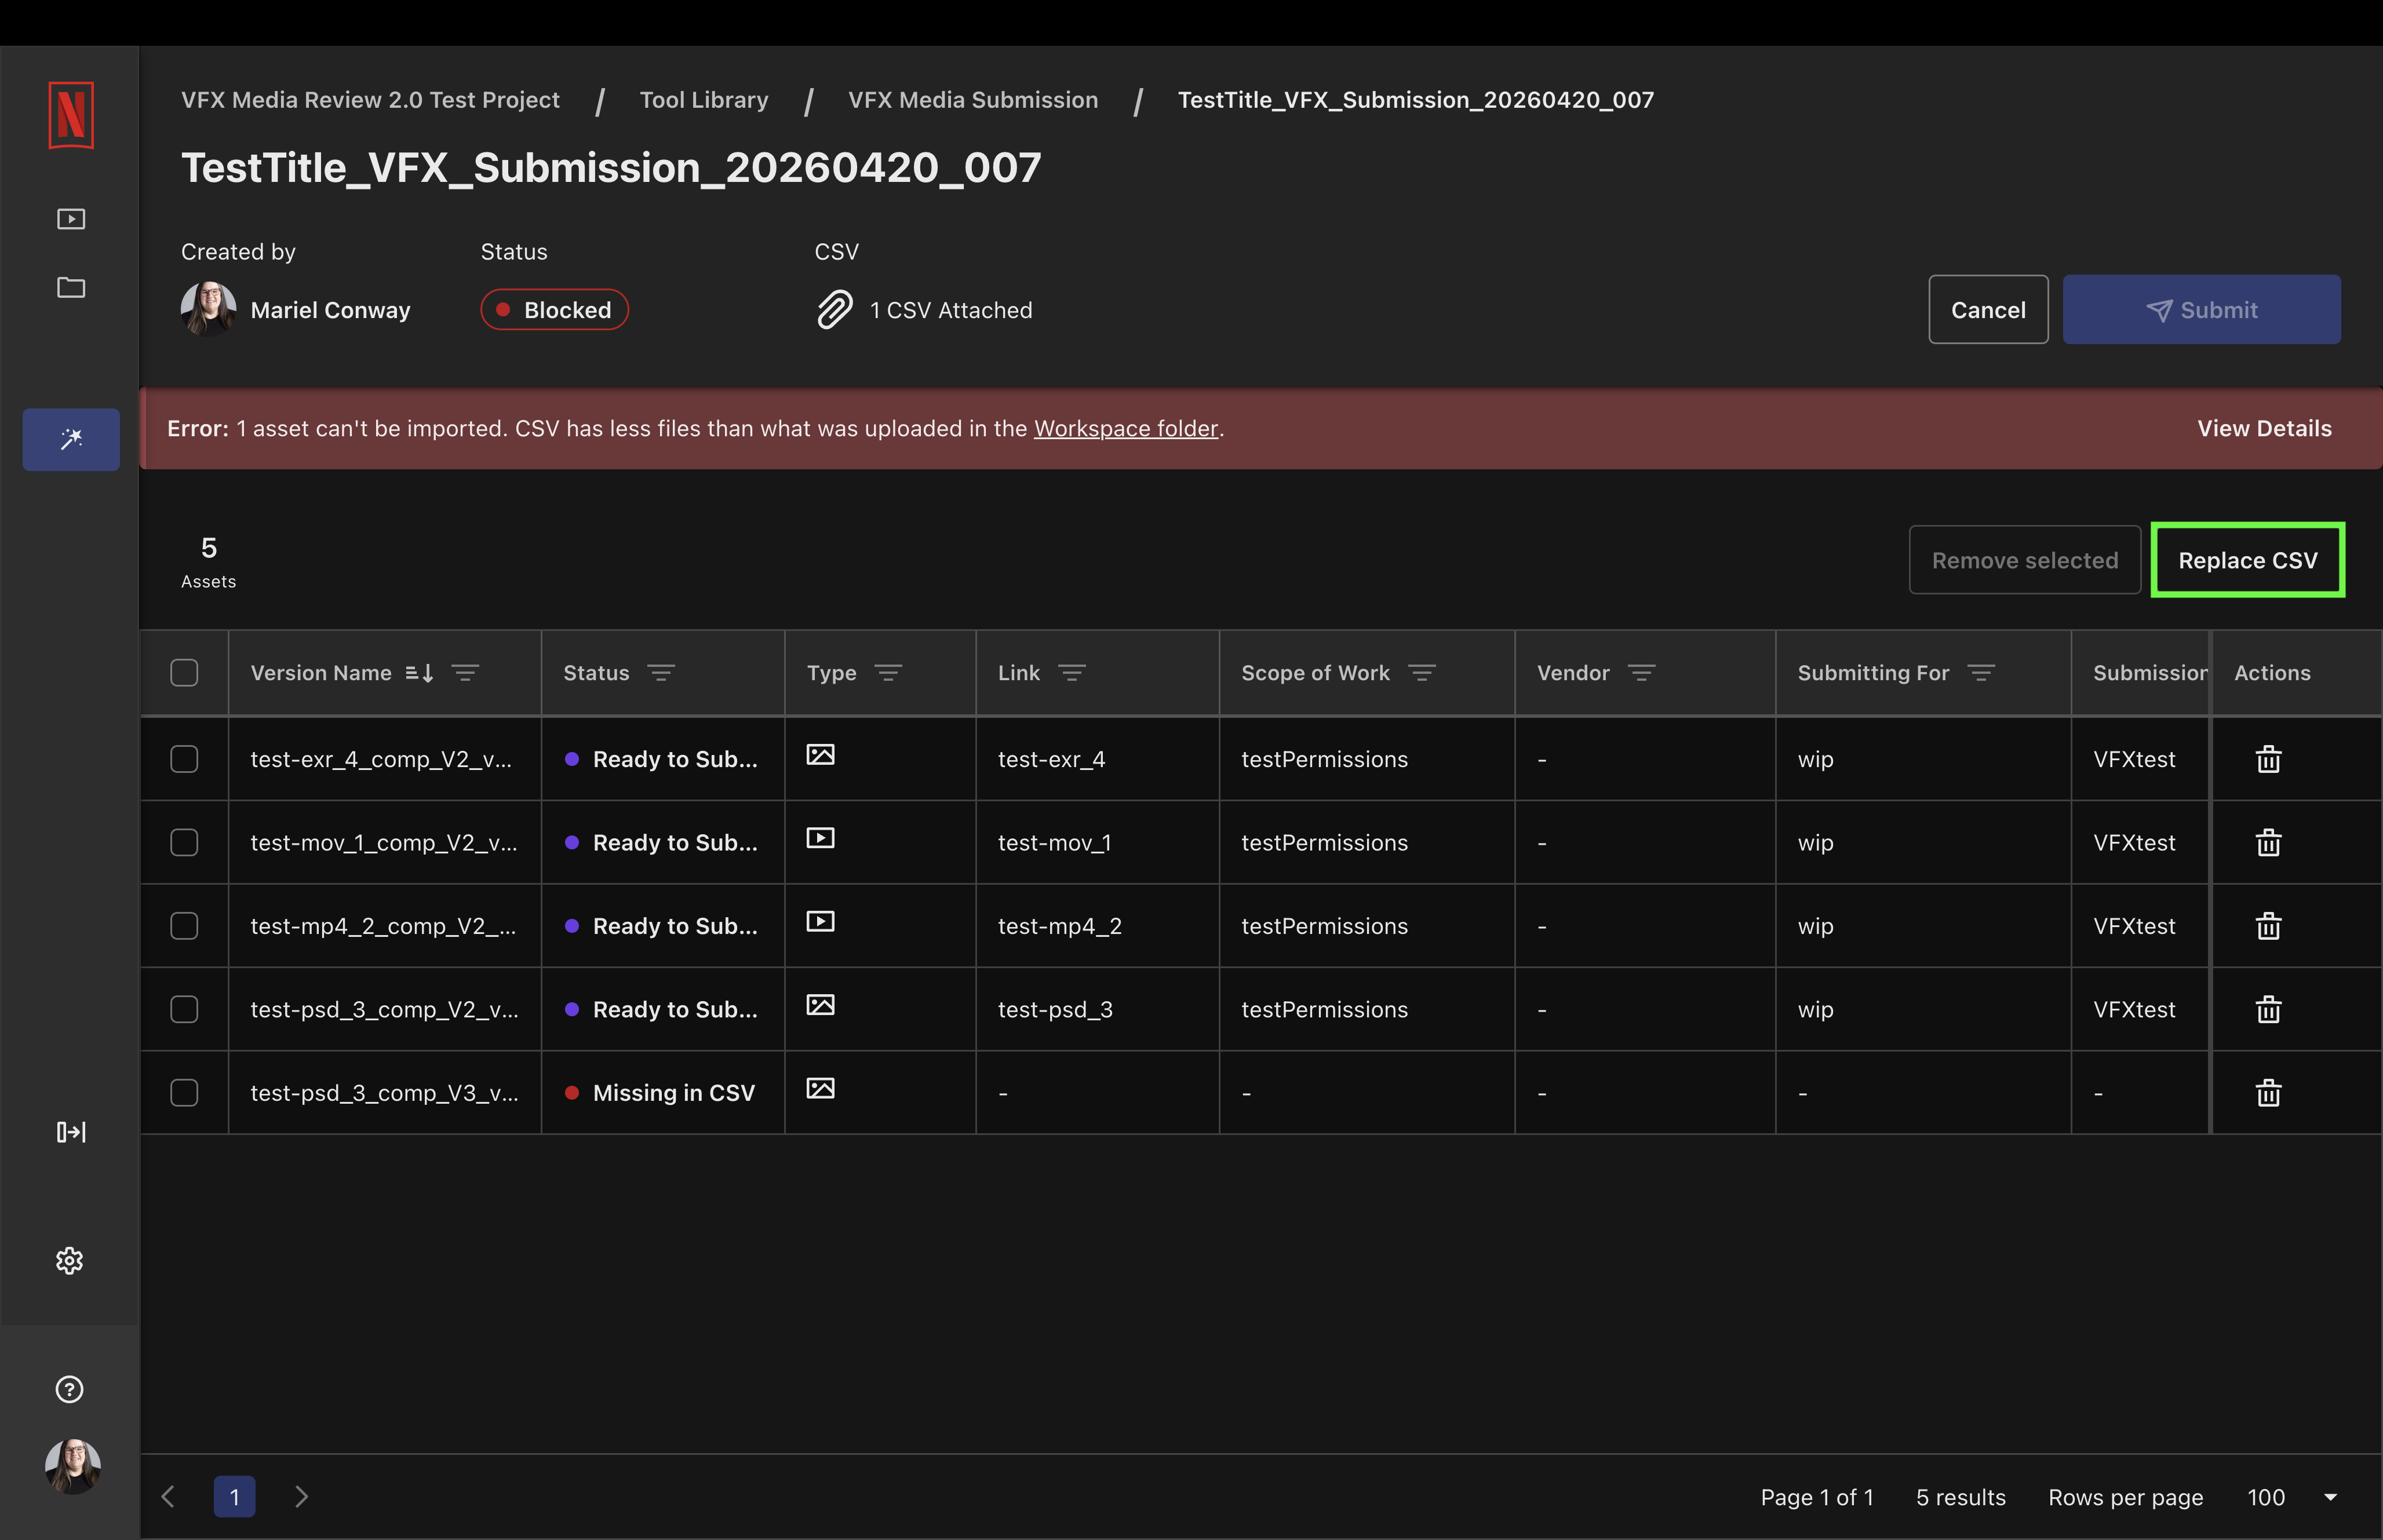
Task: Delete the test-mov_1 row with trash icon
Action: (x=2268, y=843)
